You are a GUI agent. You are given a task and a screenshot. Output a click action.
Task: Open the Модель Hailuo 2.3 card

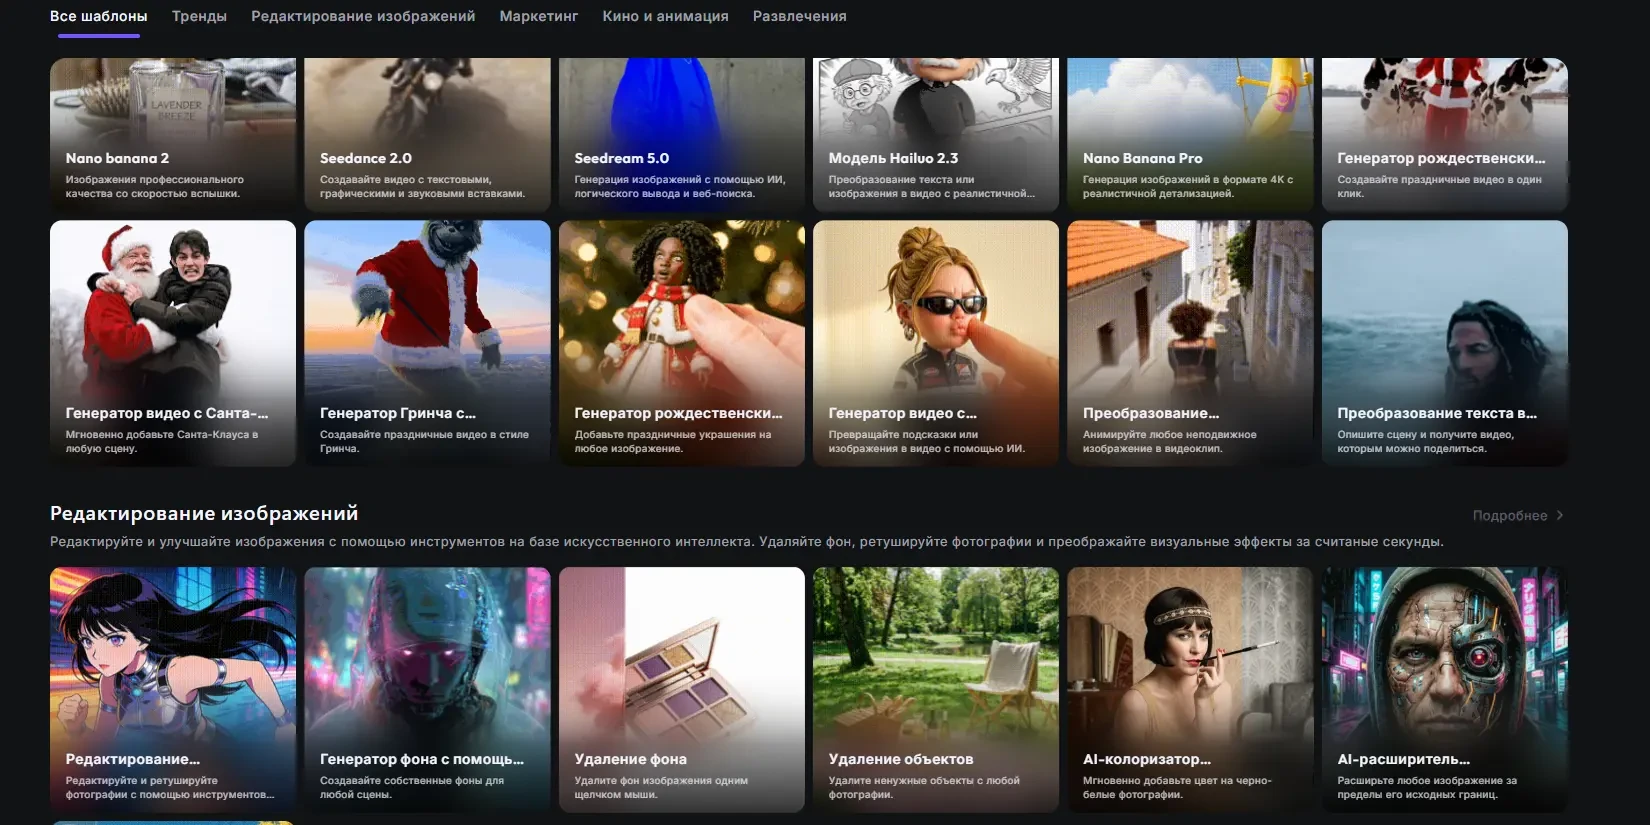936,134
